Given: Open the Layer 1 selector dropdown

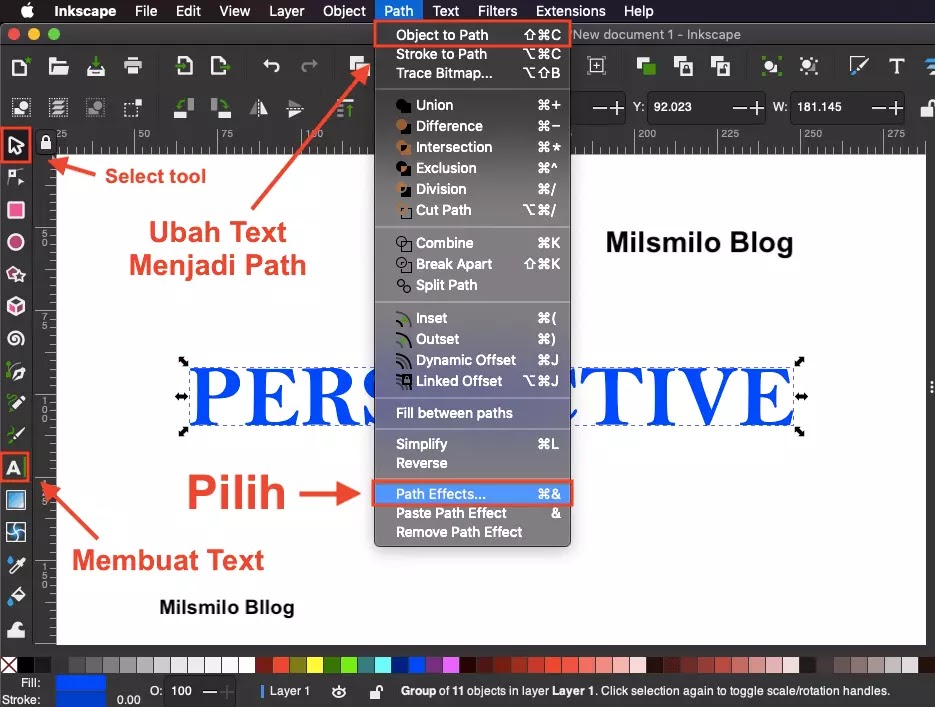Looking at the screenshot, I should [289, 691].
